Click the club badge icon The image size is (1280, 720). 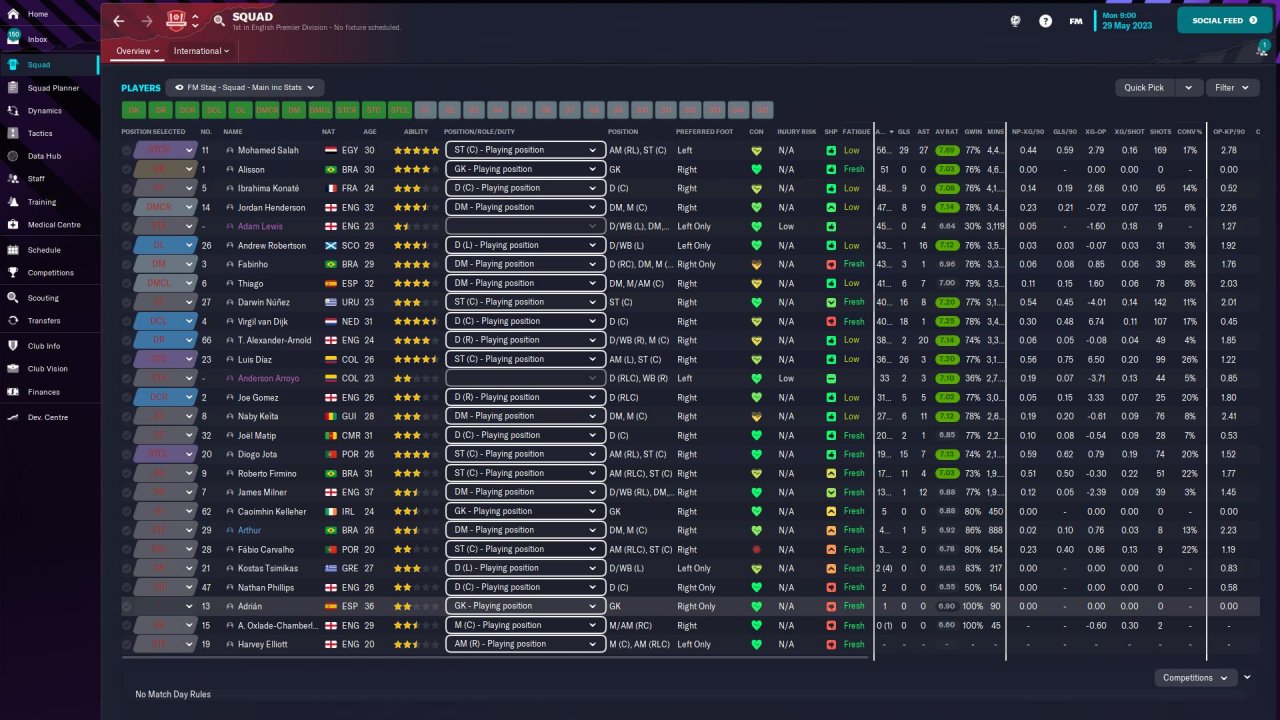tap(177, 20)
